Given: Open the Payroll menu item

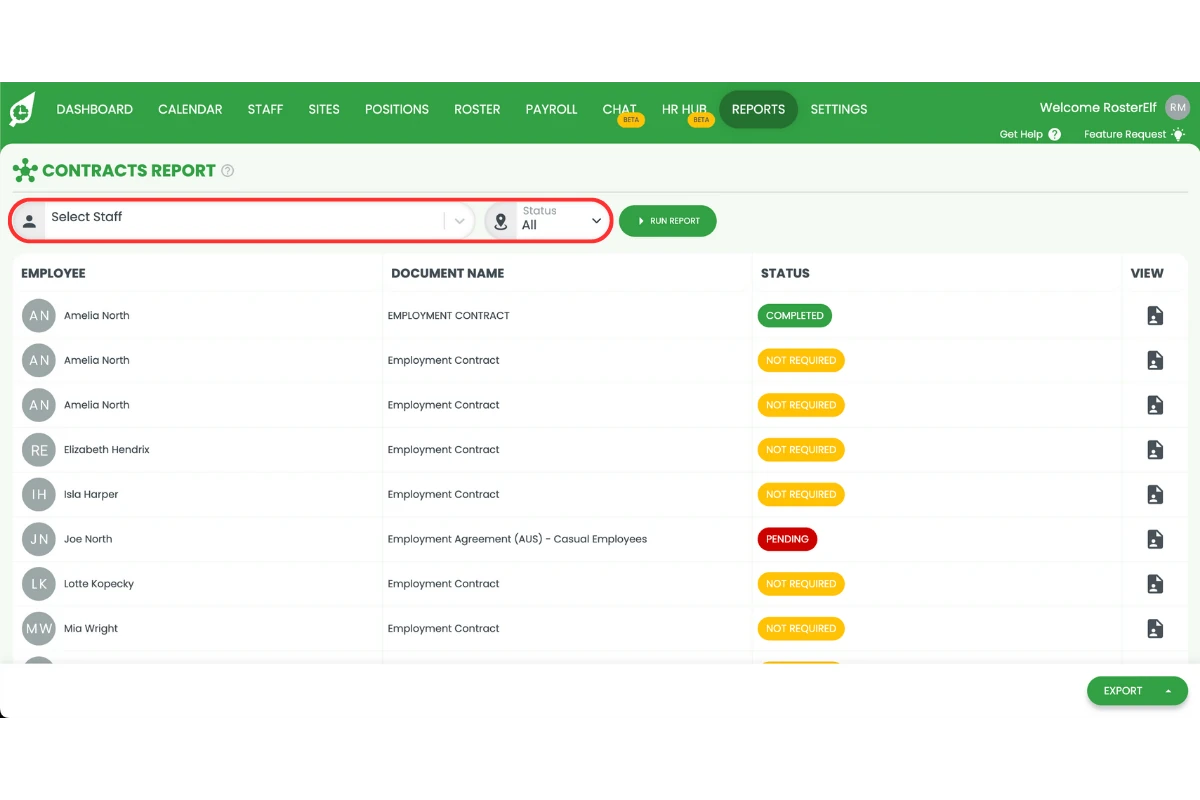Looking at the screenshot, I should (x=551, y=109).
